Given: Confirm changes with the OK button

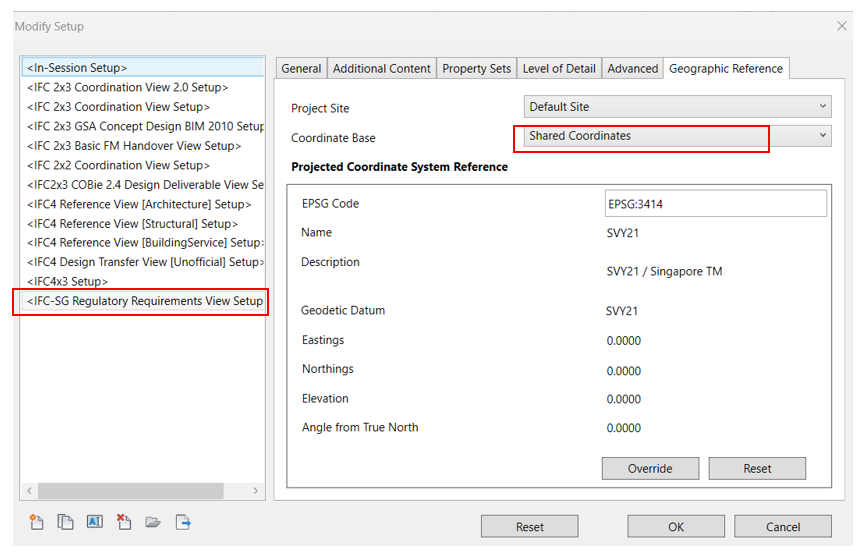Looking at the screenshot, I should 676,527.
